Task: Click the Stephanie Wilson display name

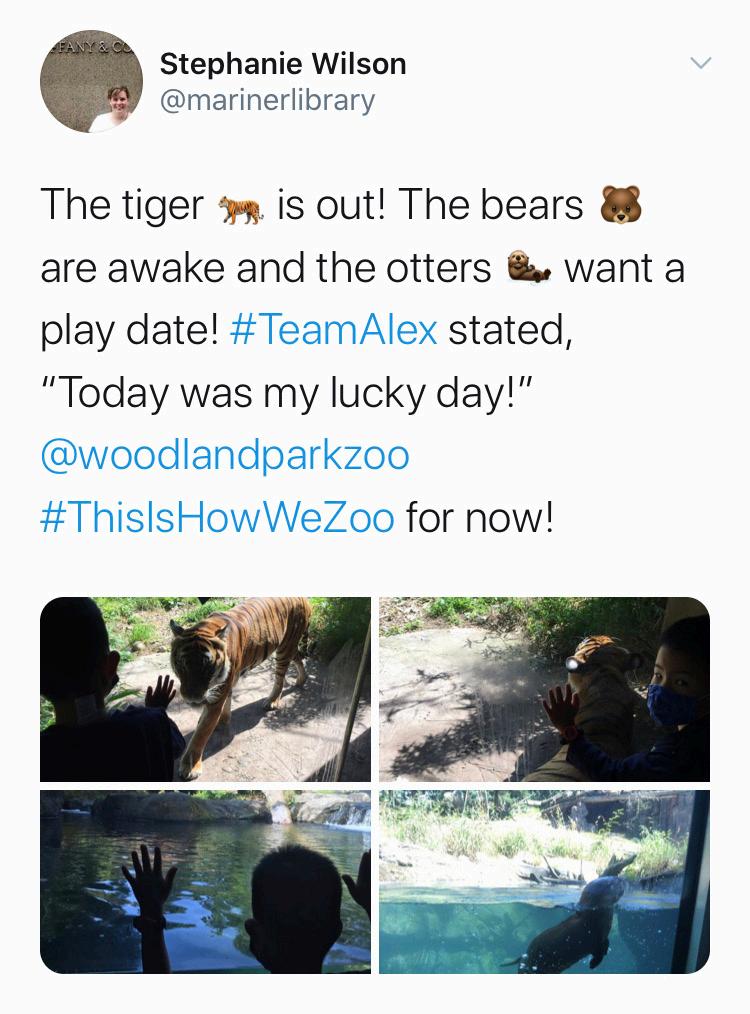Action: (283, 63)
